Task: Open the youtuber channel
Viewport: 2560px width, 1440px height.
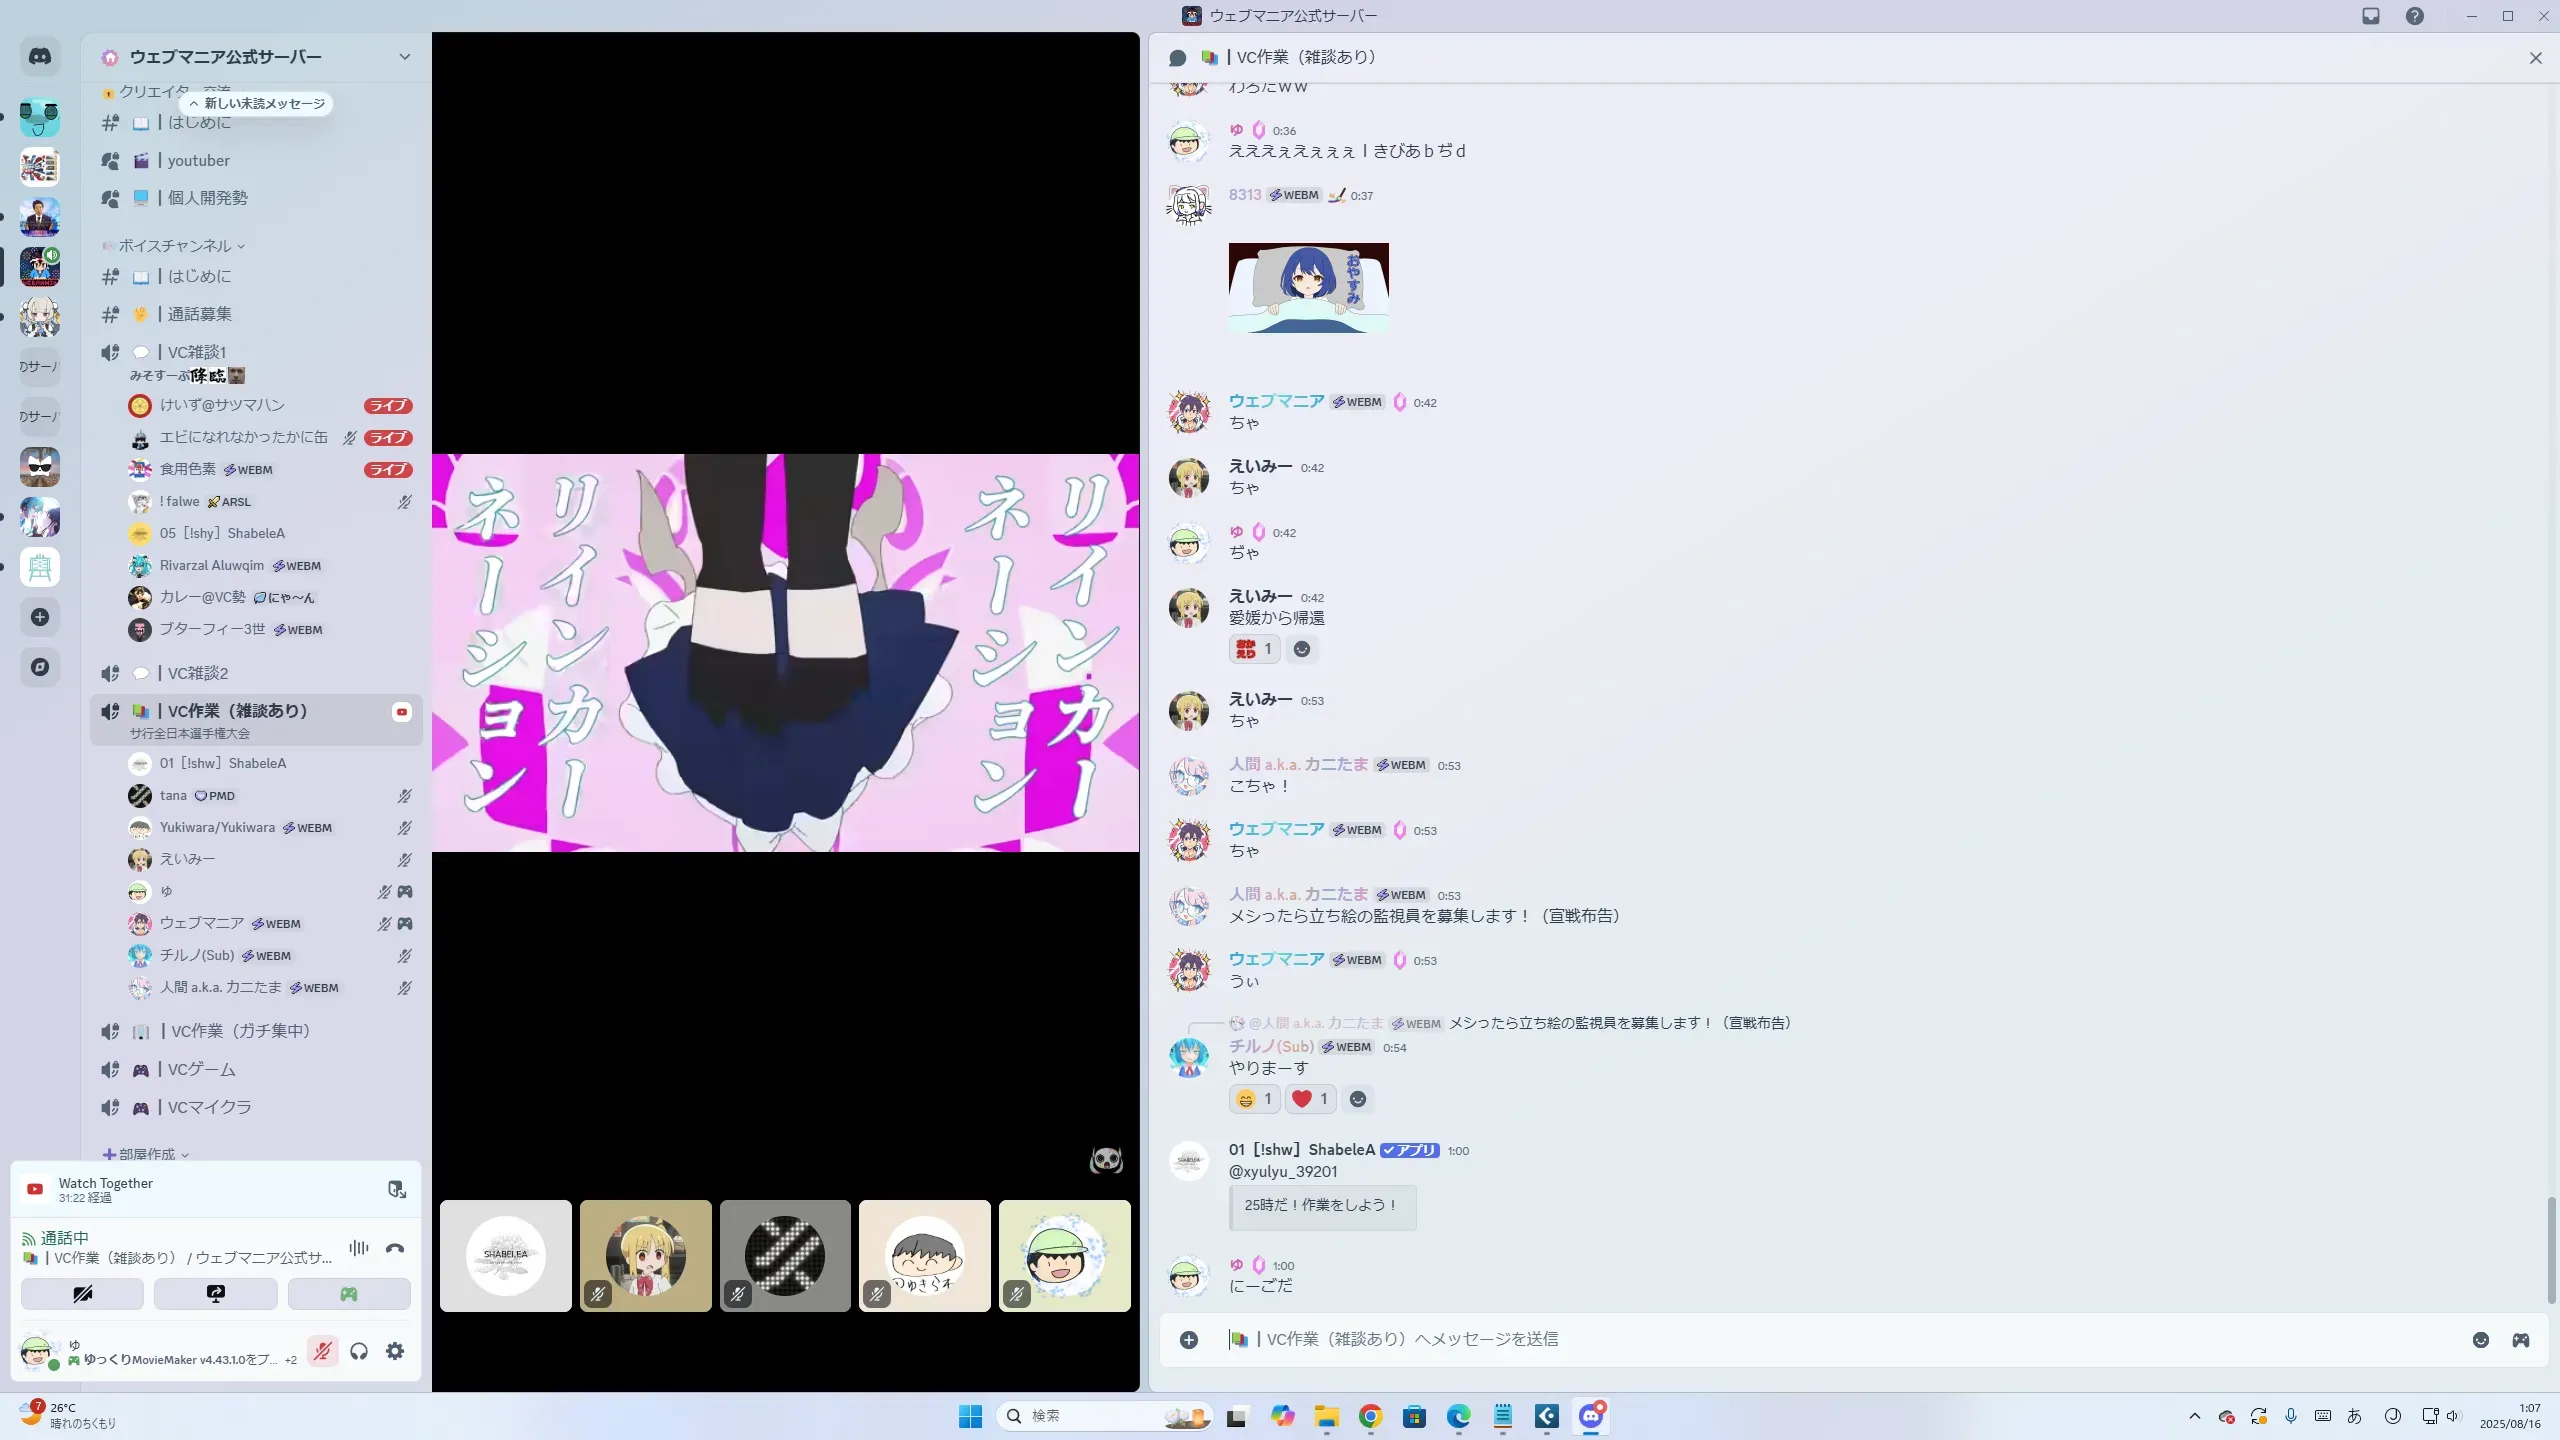Action: pos(198,161)
